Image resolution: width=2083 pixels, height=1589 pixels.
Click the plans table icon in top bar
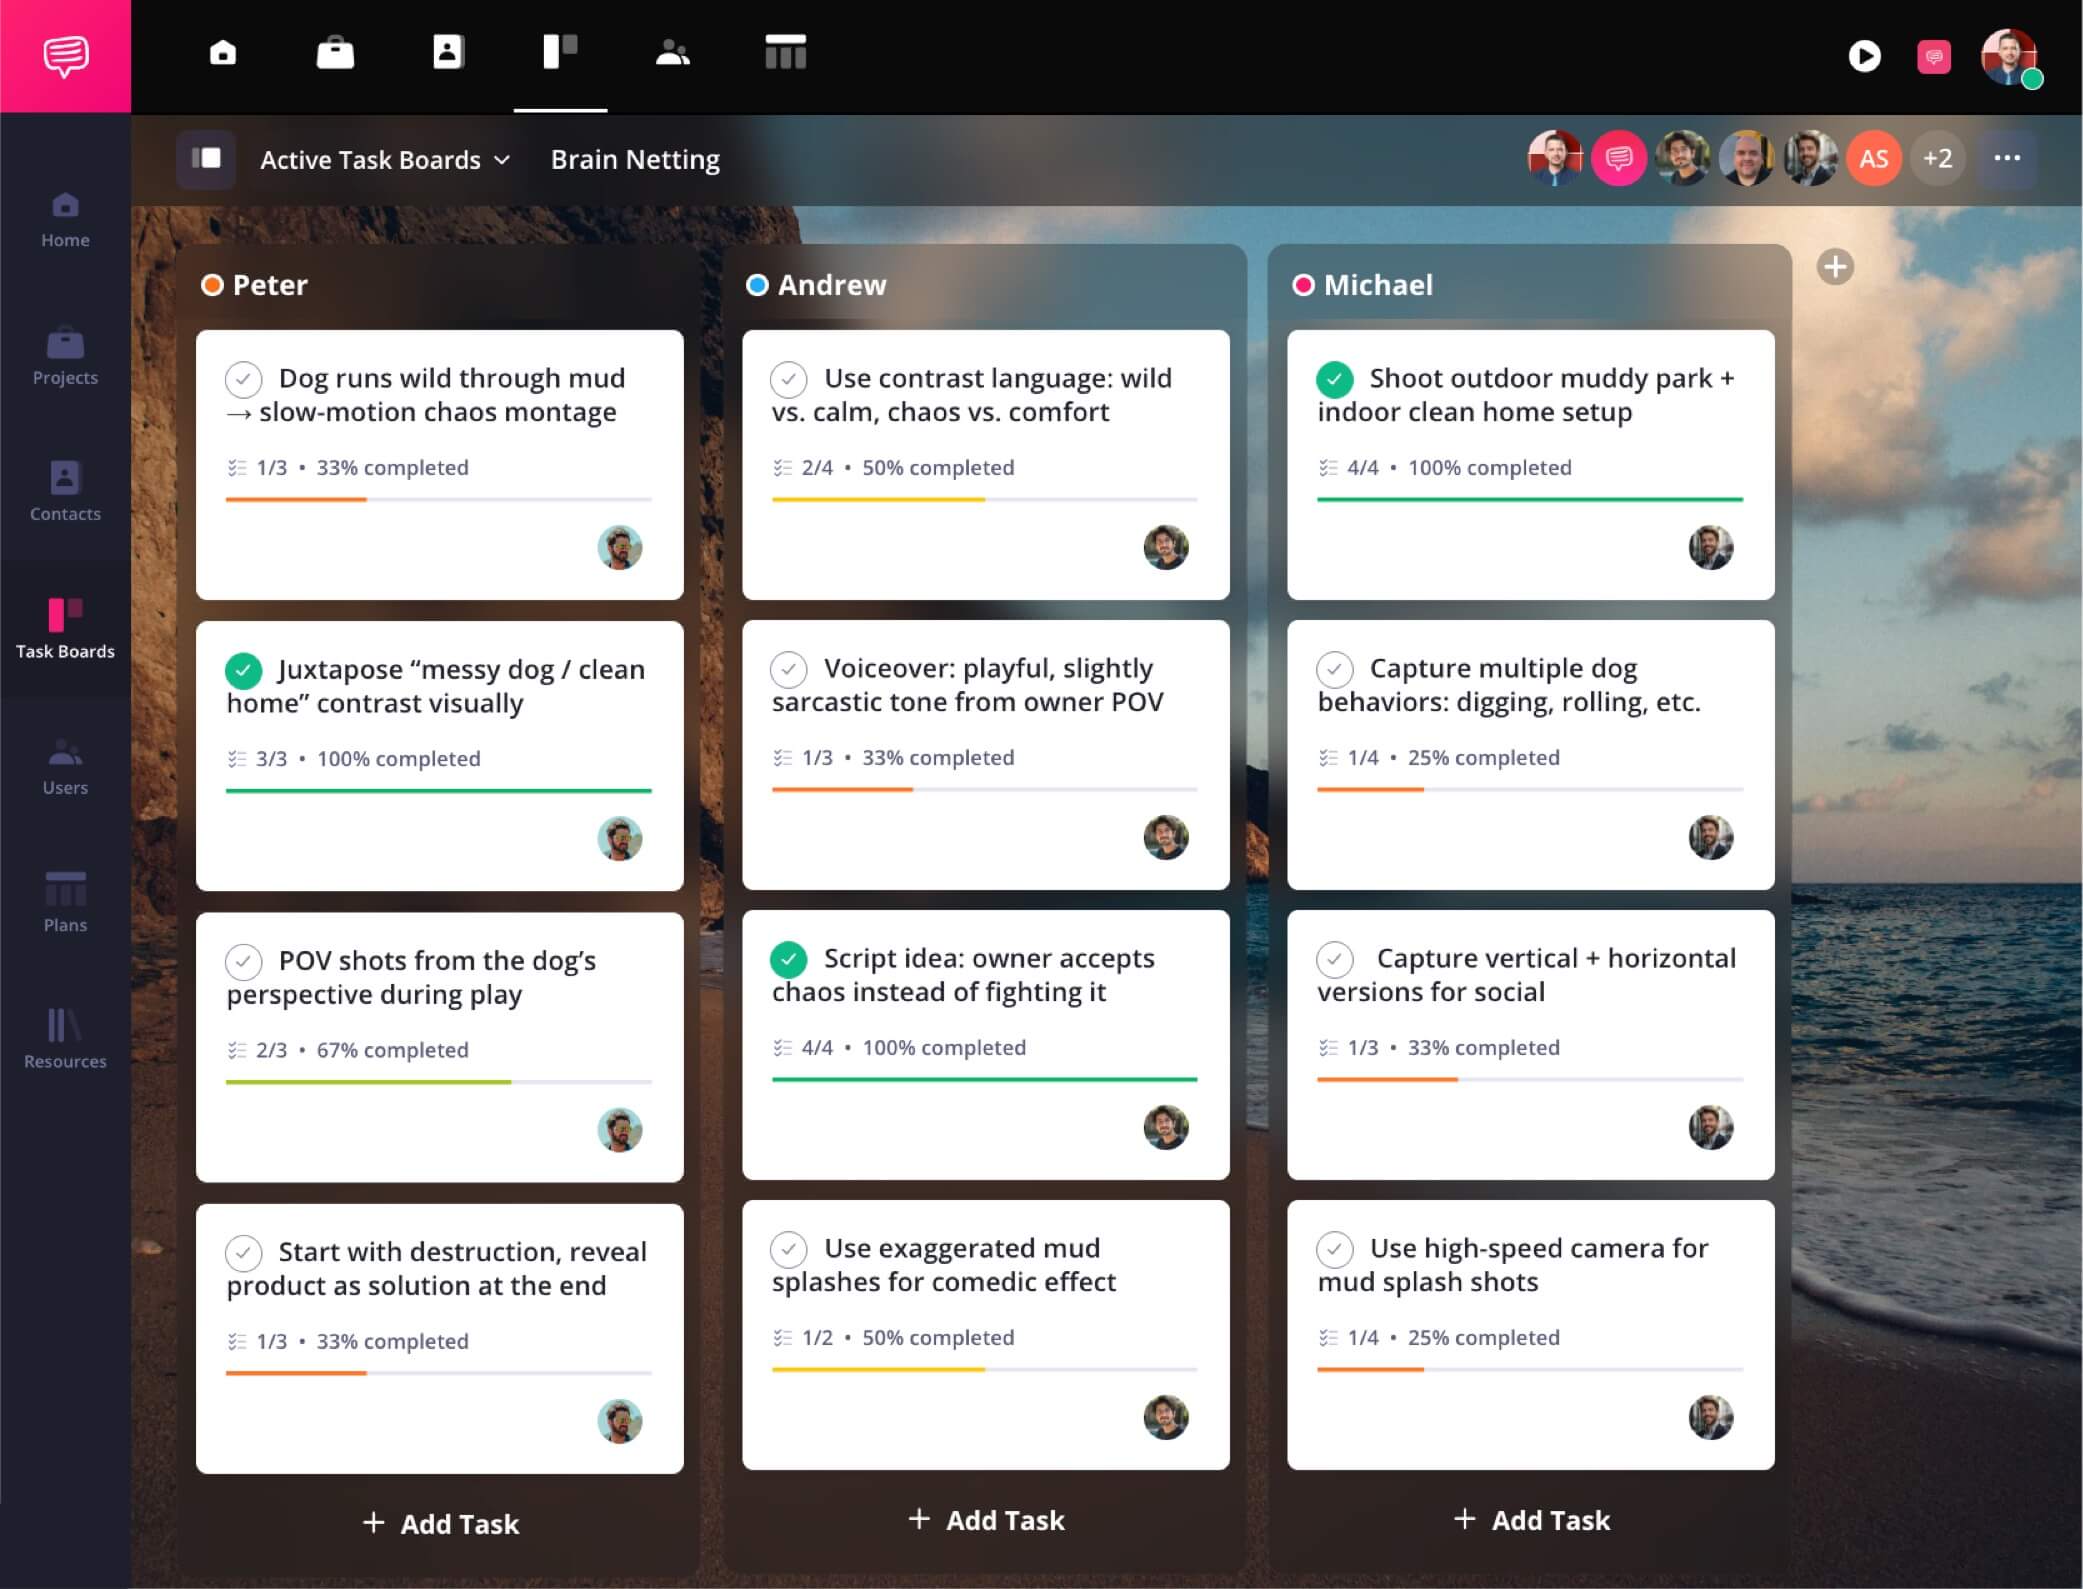point(785,52)
